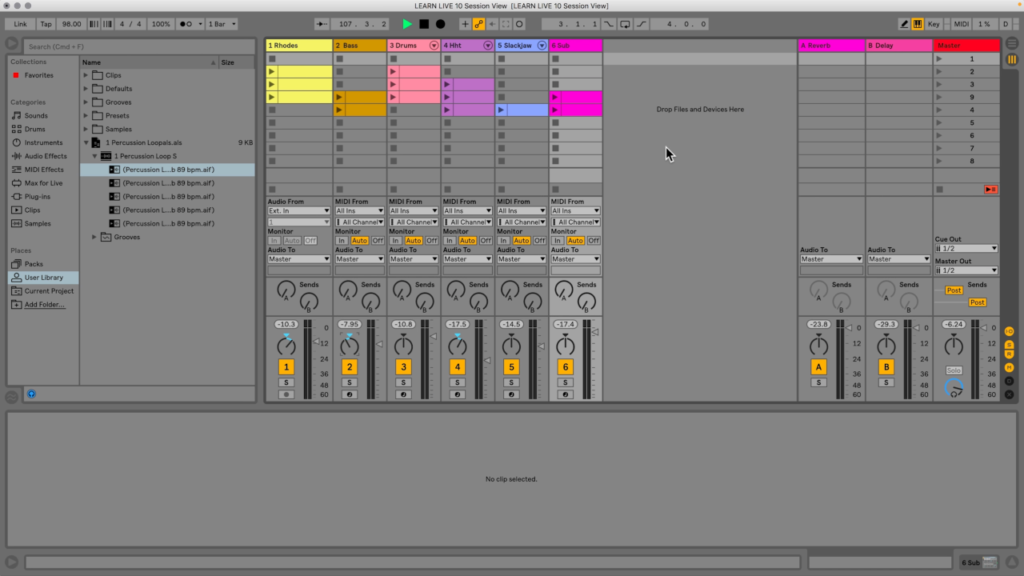Screen dimensions: 1024x576
Task: Enable the Follow playback arrow icon
Action: [x=319, y=23]
